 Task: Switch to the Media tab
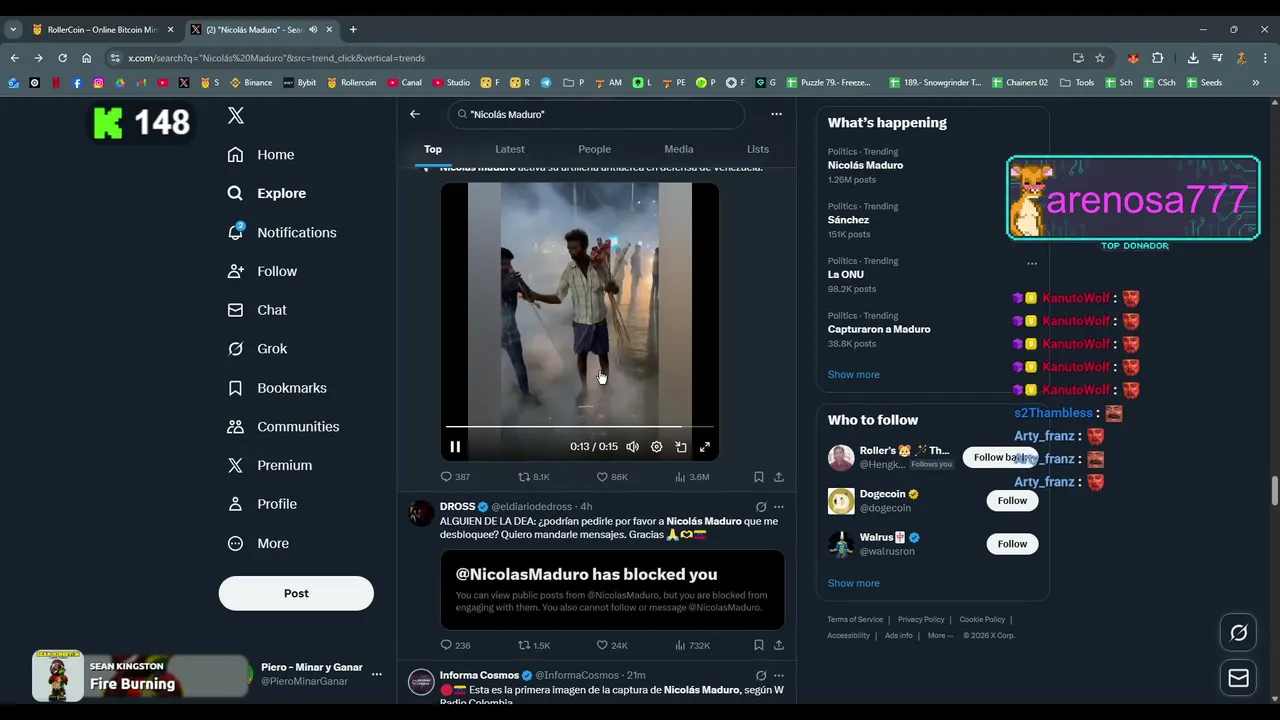pos(679,149)
